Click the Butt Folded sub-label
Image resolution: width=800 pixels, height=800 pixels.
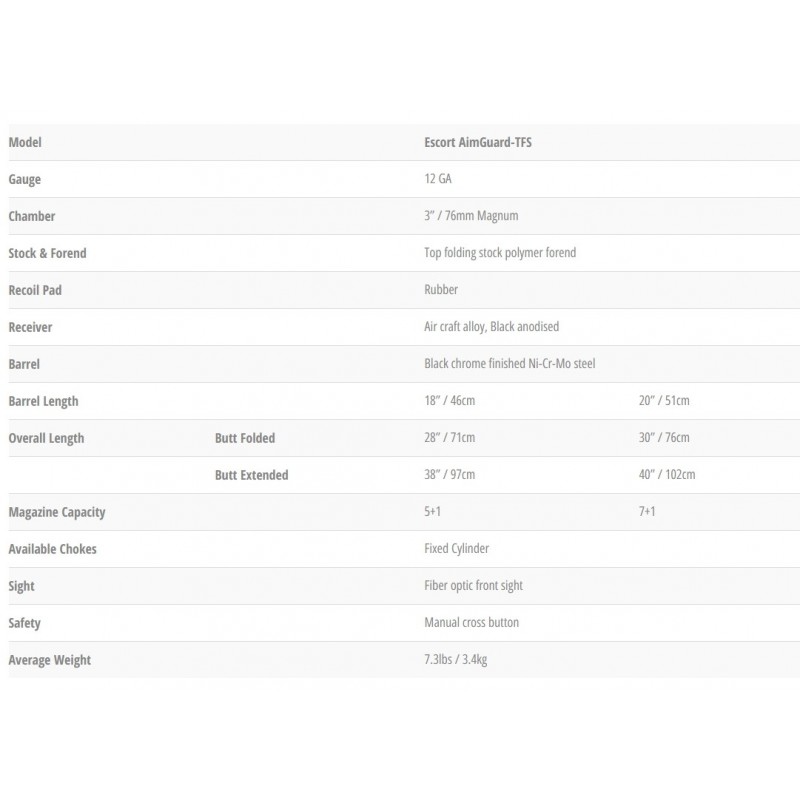pos(245,438)
